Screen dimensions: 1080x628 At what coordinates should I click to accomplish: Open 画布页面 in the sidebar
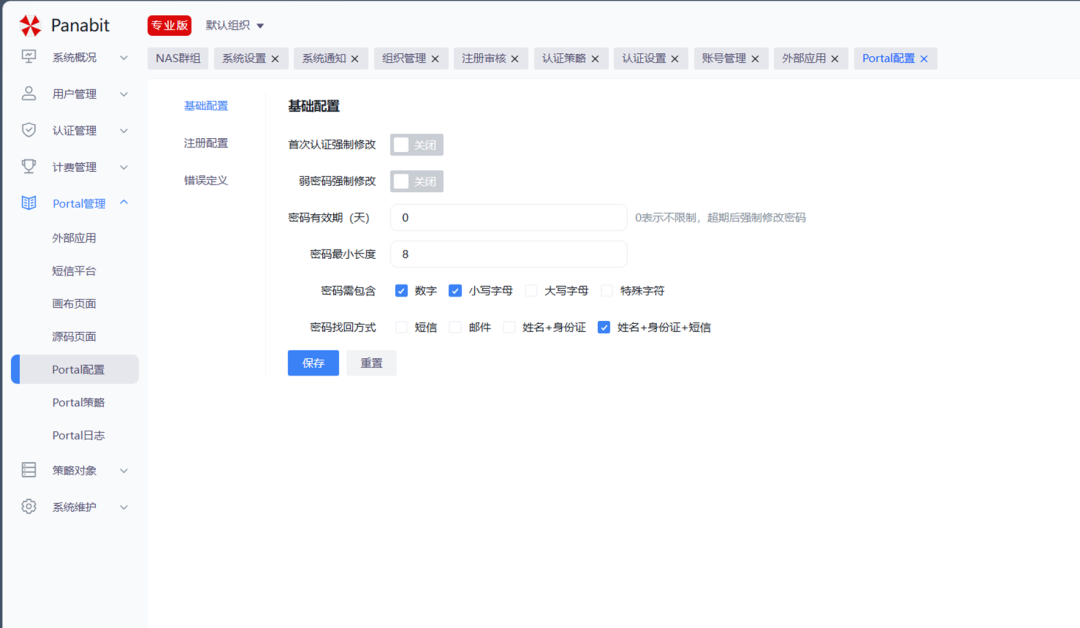(74, 304)
